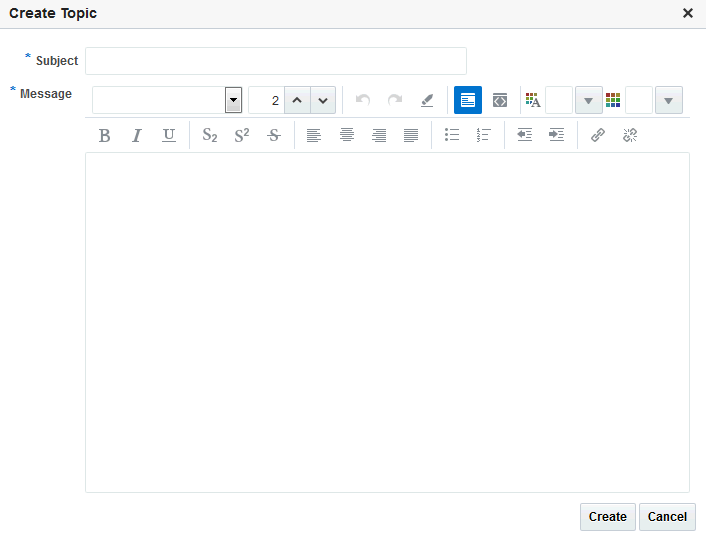The height and width of the screenshot is (538, 706).
Task: Open the font family dropdown
Action: [233, 100]
